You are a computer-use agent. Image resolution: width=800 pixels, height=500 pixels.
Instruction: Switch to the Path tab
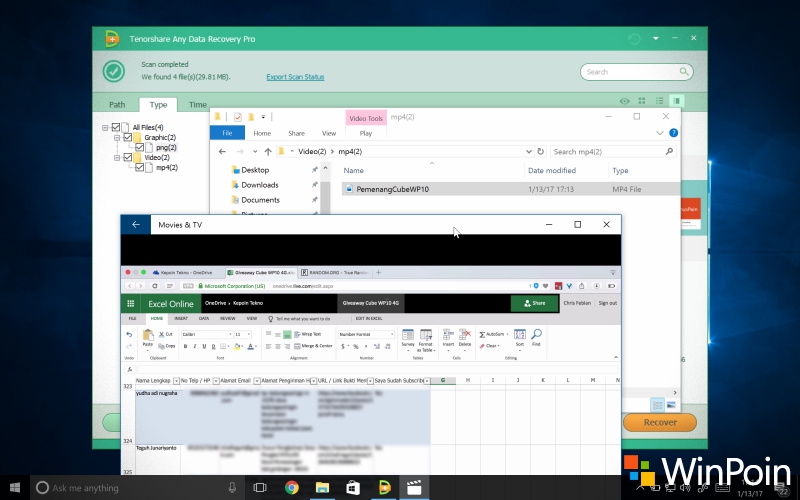pyautogui.click(x=117, y=105)
